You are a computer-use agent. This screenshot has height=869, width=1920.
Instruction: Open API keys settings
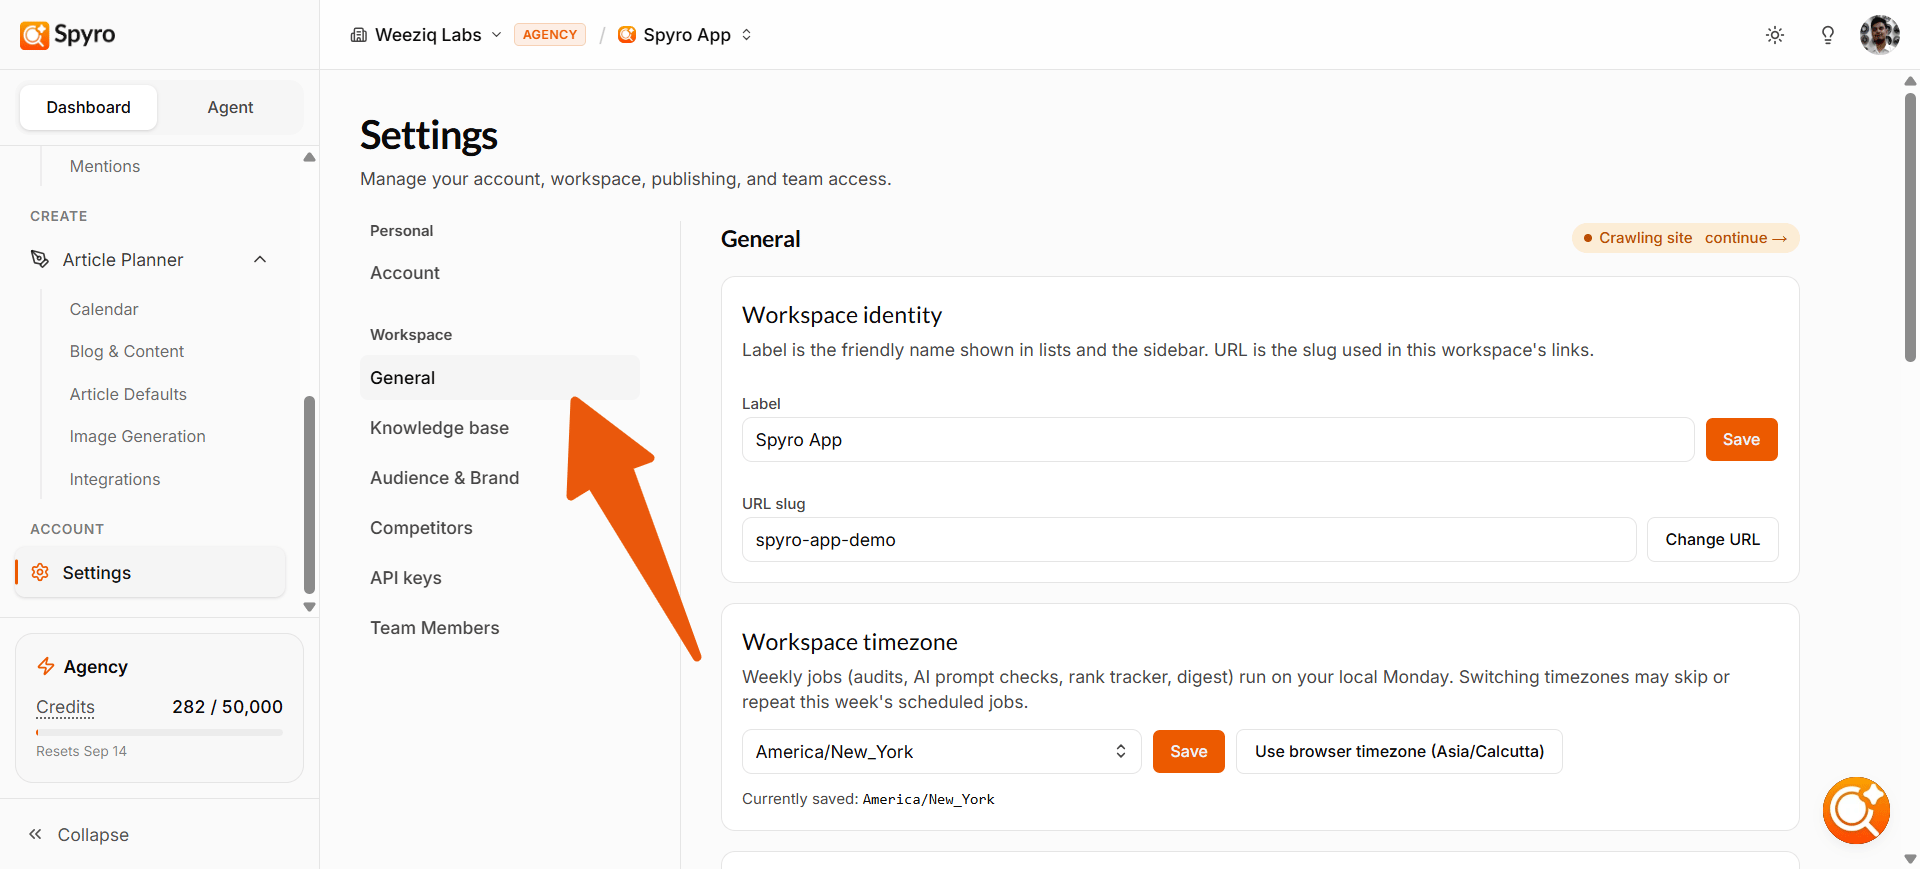(x=406, y=578)
